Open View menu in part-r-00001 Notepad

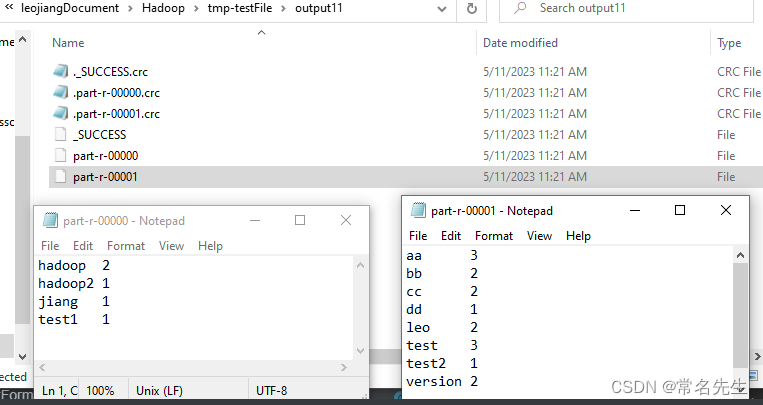tap(539, 236)
